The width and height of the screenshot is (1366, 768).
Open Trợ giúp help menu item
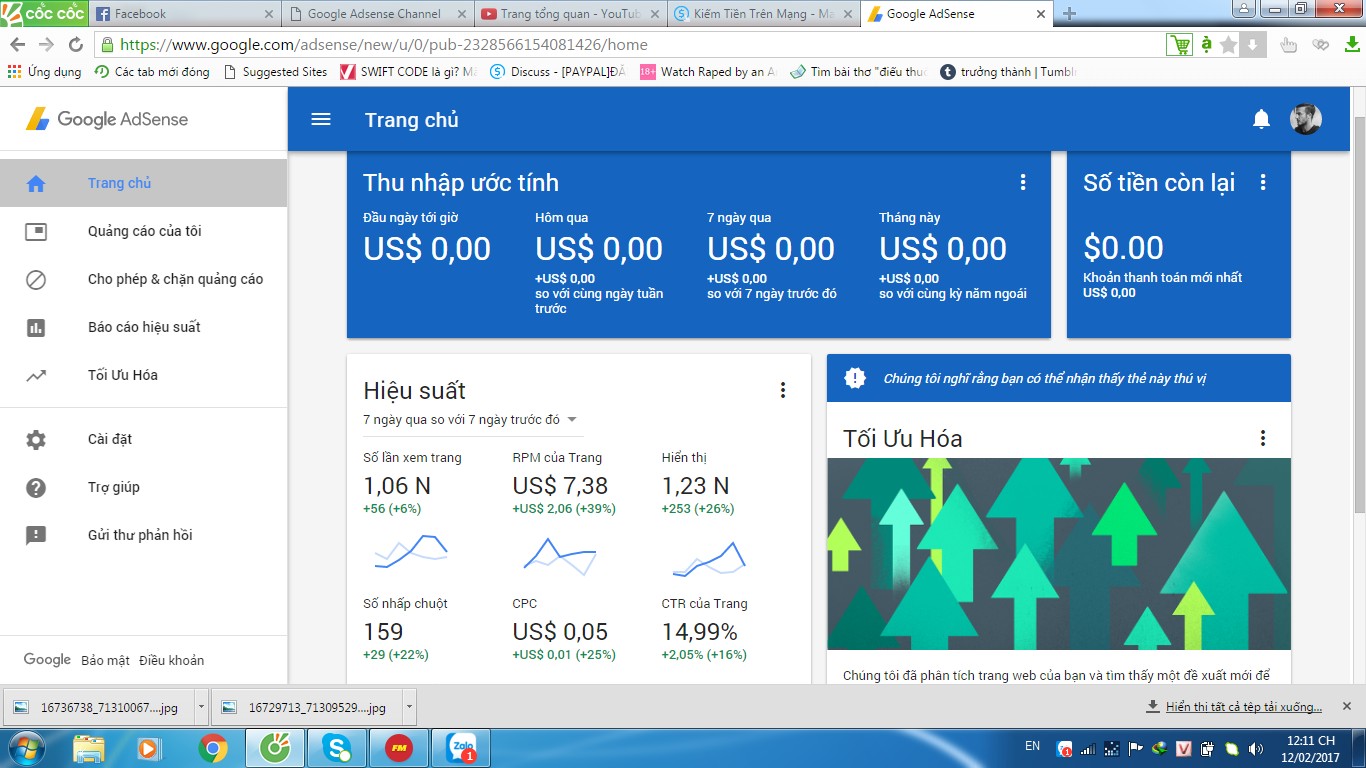143,487
